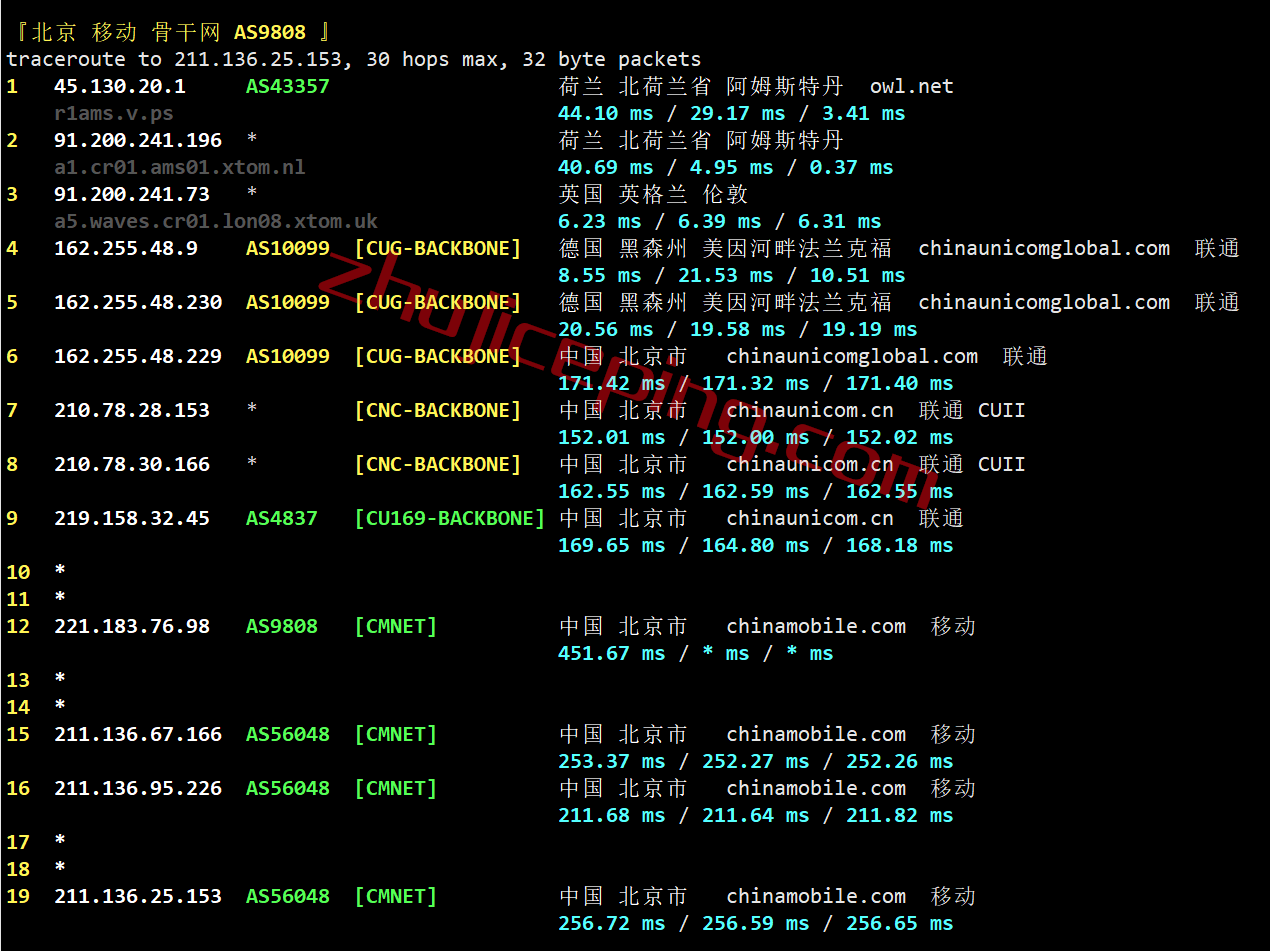Screen dimensions: 1270x951
Task: Click the 40.69 ms latency value
Action: click(x=606, y=167)
